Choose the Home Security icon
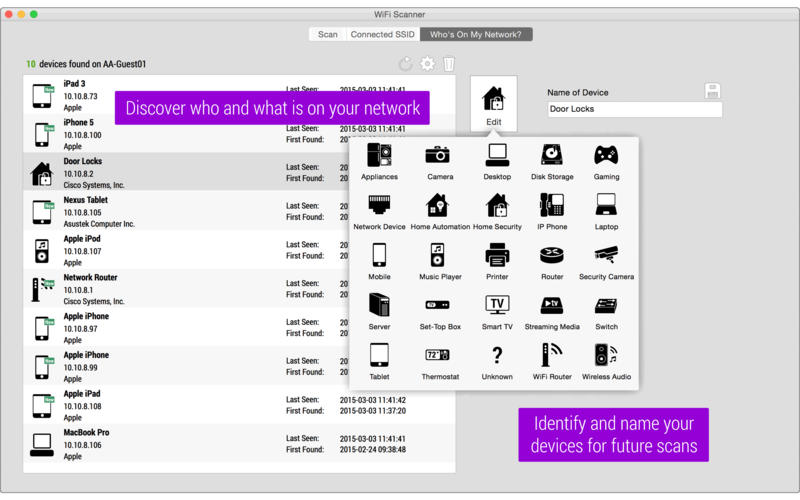 click(x=497, y=205)
